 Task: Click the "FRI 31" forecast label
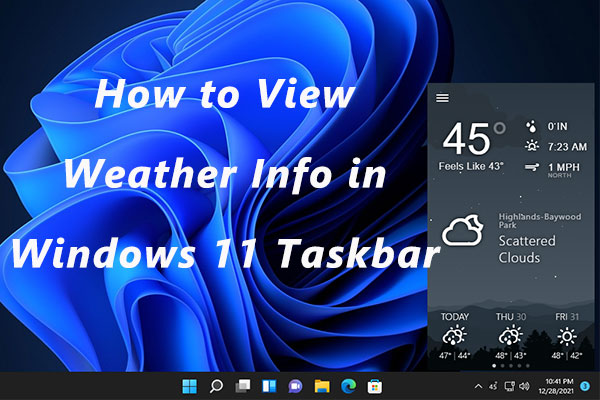567,317
